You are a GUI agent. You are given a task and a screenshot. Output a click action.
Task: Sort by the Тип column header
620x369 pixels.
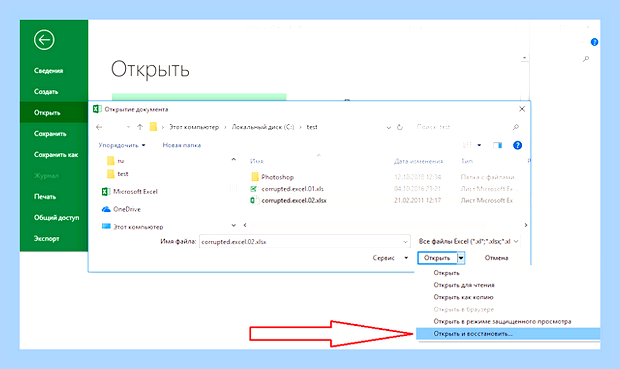pyautogui.click(x=467, y=161)
